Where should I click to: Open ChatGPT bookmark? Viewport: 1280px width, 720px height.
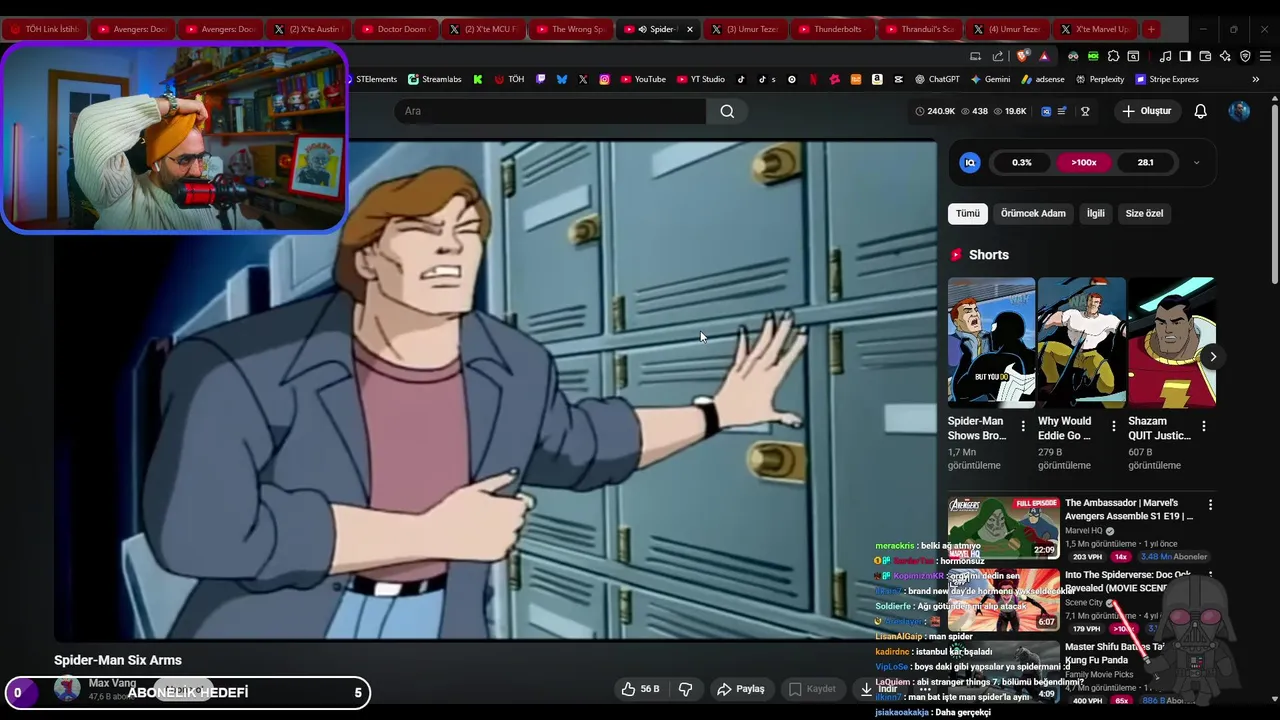(937, 79)
